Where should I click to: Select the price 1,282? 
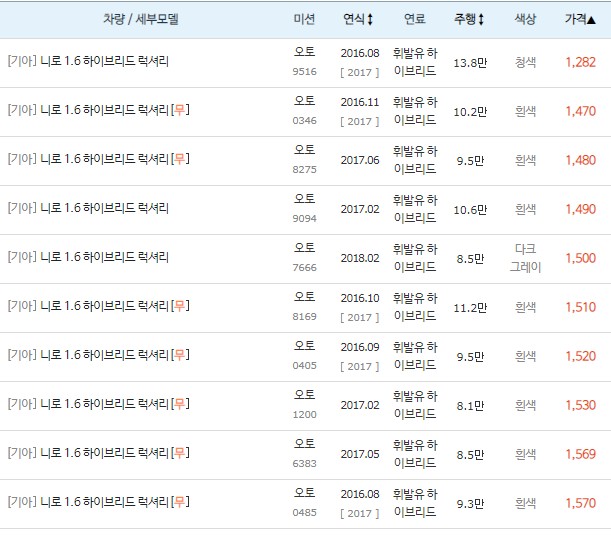click(x=581, y=62)
